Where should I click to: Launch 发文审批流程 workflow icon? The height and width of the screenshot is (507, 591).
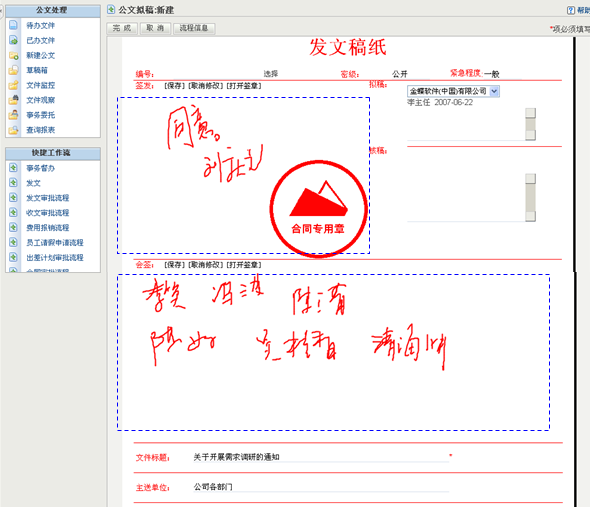(x=13, y=198)
